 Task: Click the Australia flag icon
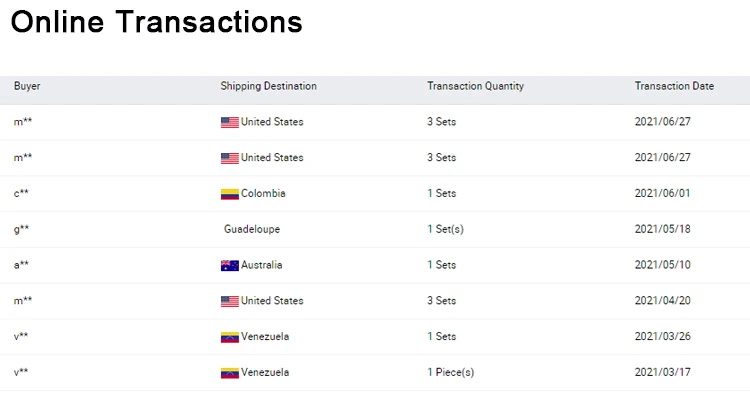click(x=230, y=265)
